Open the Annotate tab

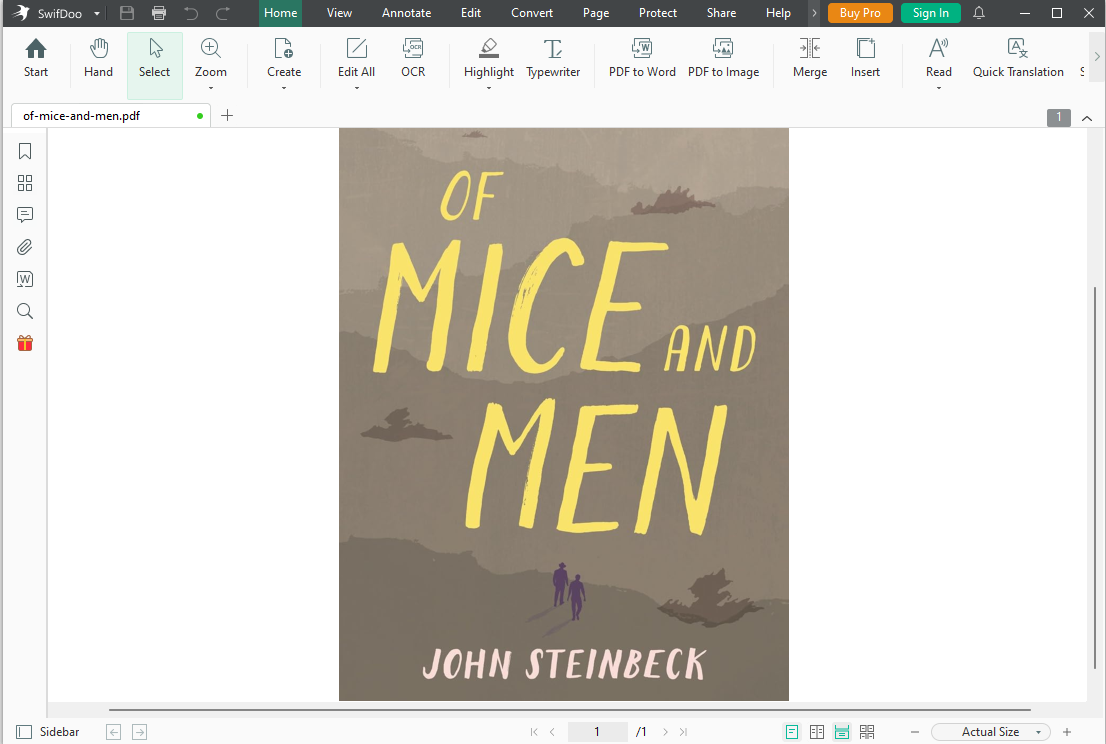406,13
